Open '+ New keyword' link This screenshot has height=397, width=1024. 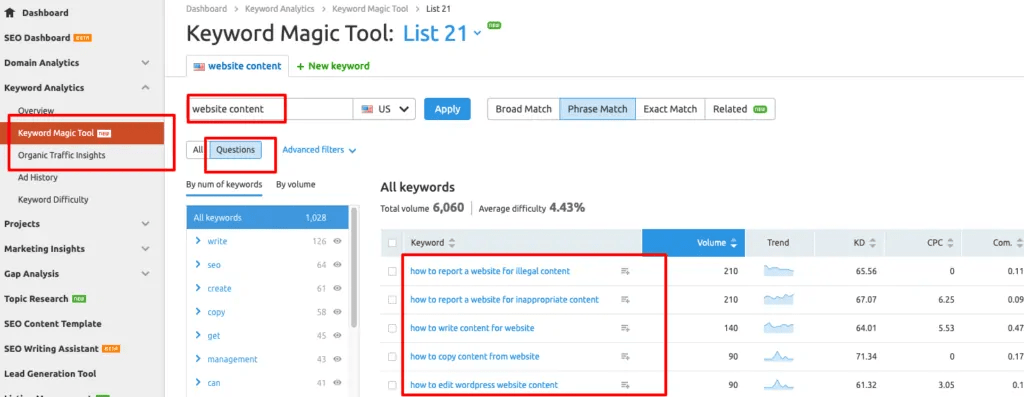point(333,66)
